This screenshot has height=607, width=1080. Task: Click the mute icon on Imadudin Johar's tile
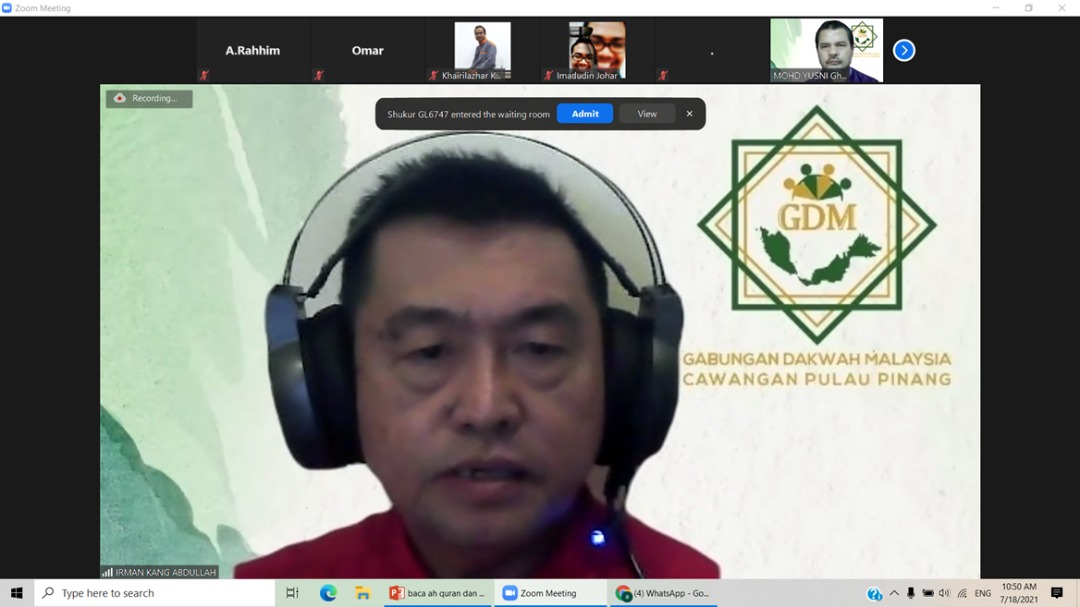pyautogui.click(x=548, y=74)
